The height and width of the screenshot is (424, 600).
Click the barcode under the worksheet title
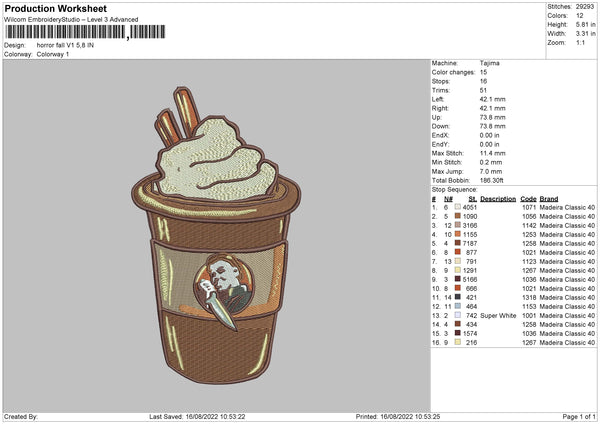[x=85, y=32]
